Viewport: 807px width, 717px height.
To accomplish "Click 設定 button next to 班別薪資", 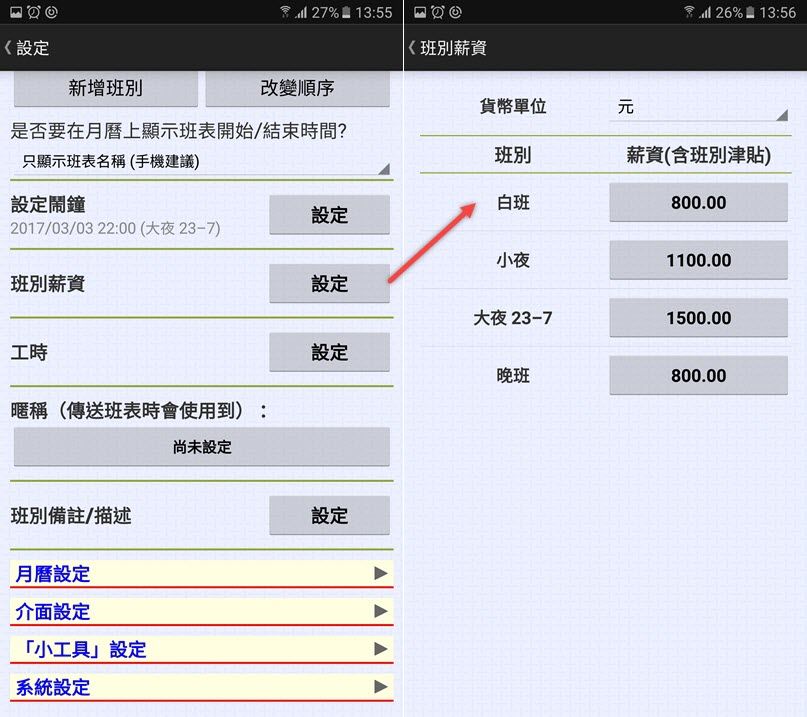I will point(329,284).
